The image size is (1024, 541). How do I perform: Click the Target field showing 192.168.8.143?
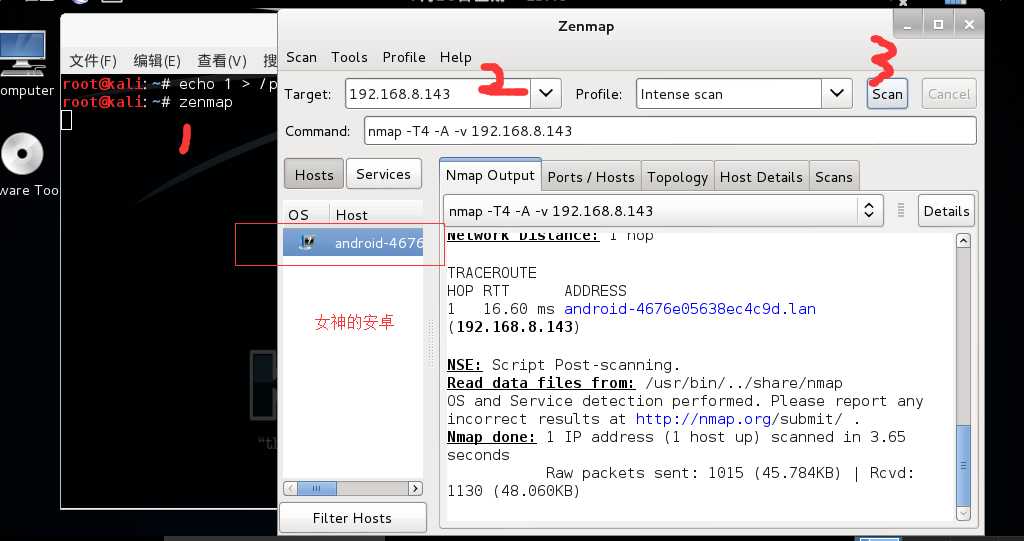[x=438, y=94]
